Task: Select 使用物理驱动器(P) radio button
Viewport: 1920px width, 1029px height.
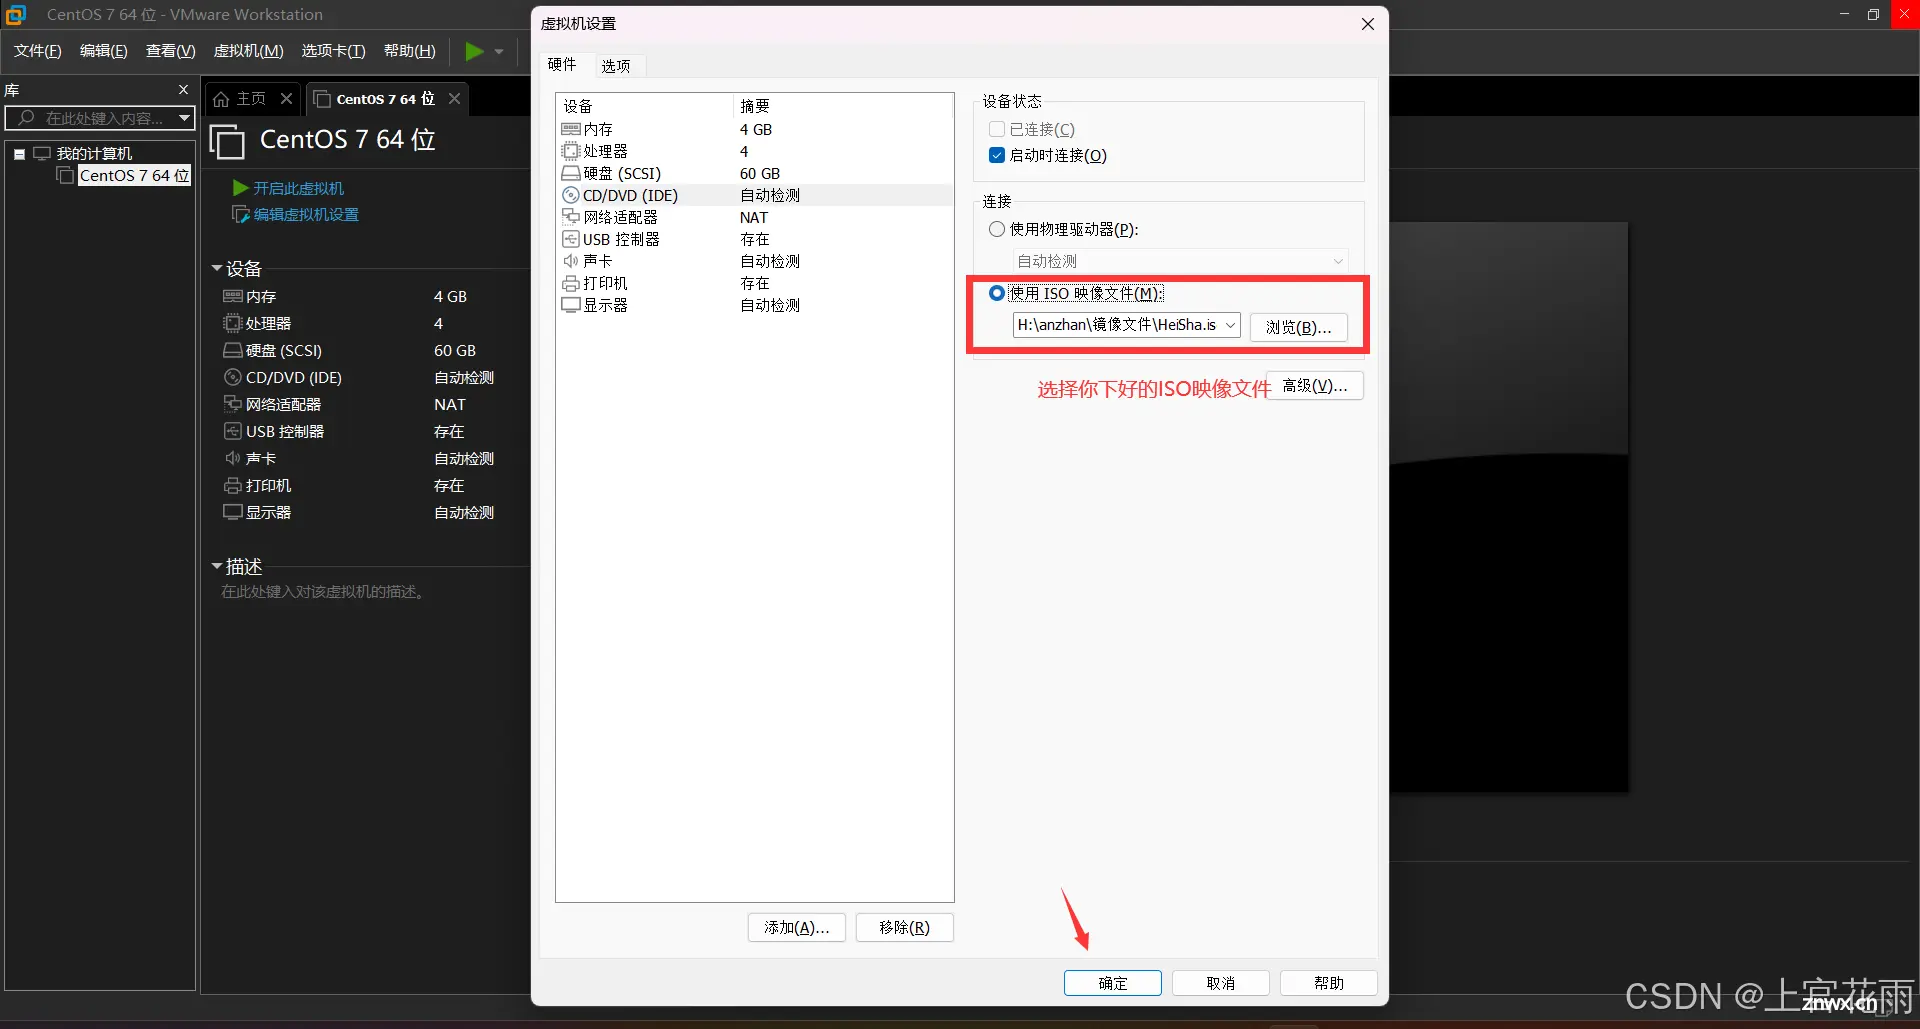Action: point(997,229)
